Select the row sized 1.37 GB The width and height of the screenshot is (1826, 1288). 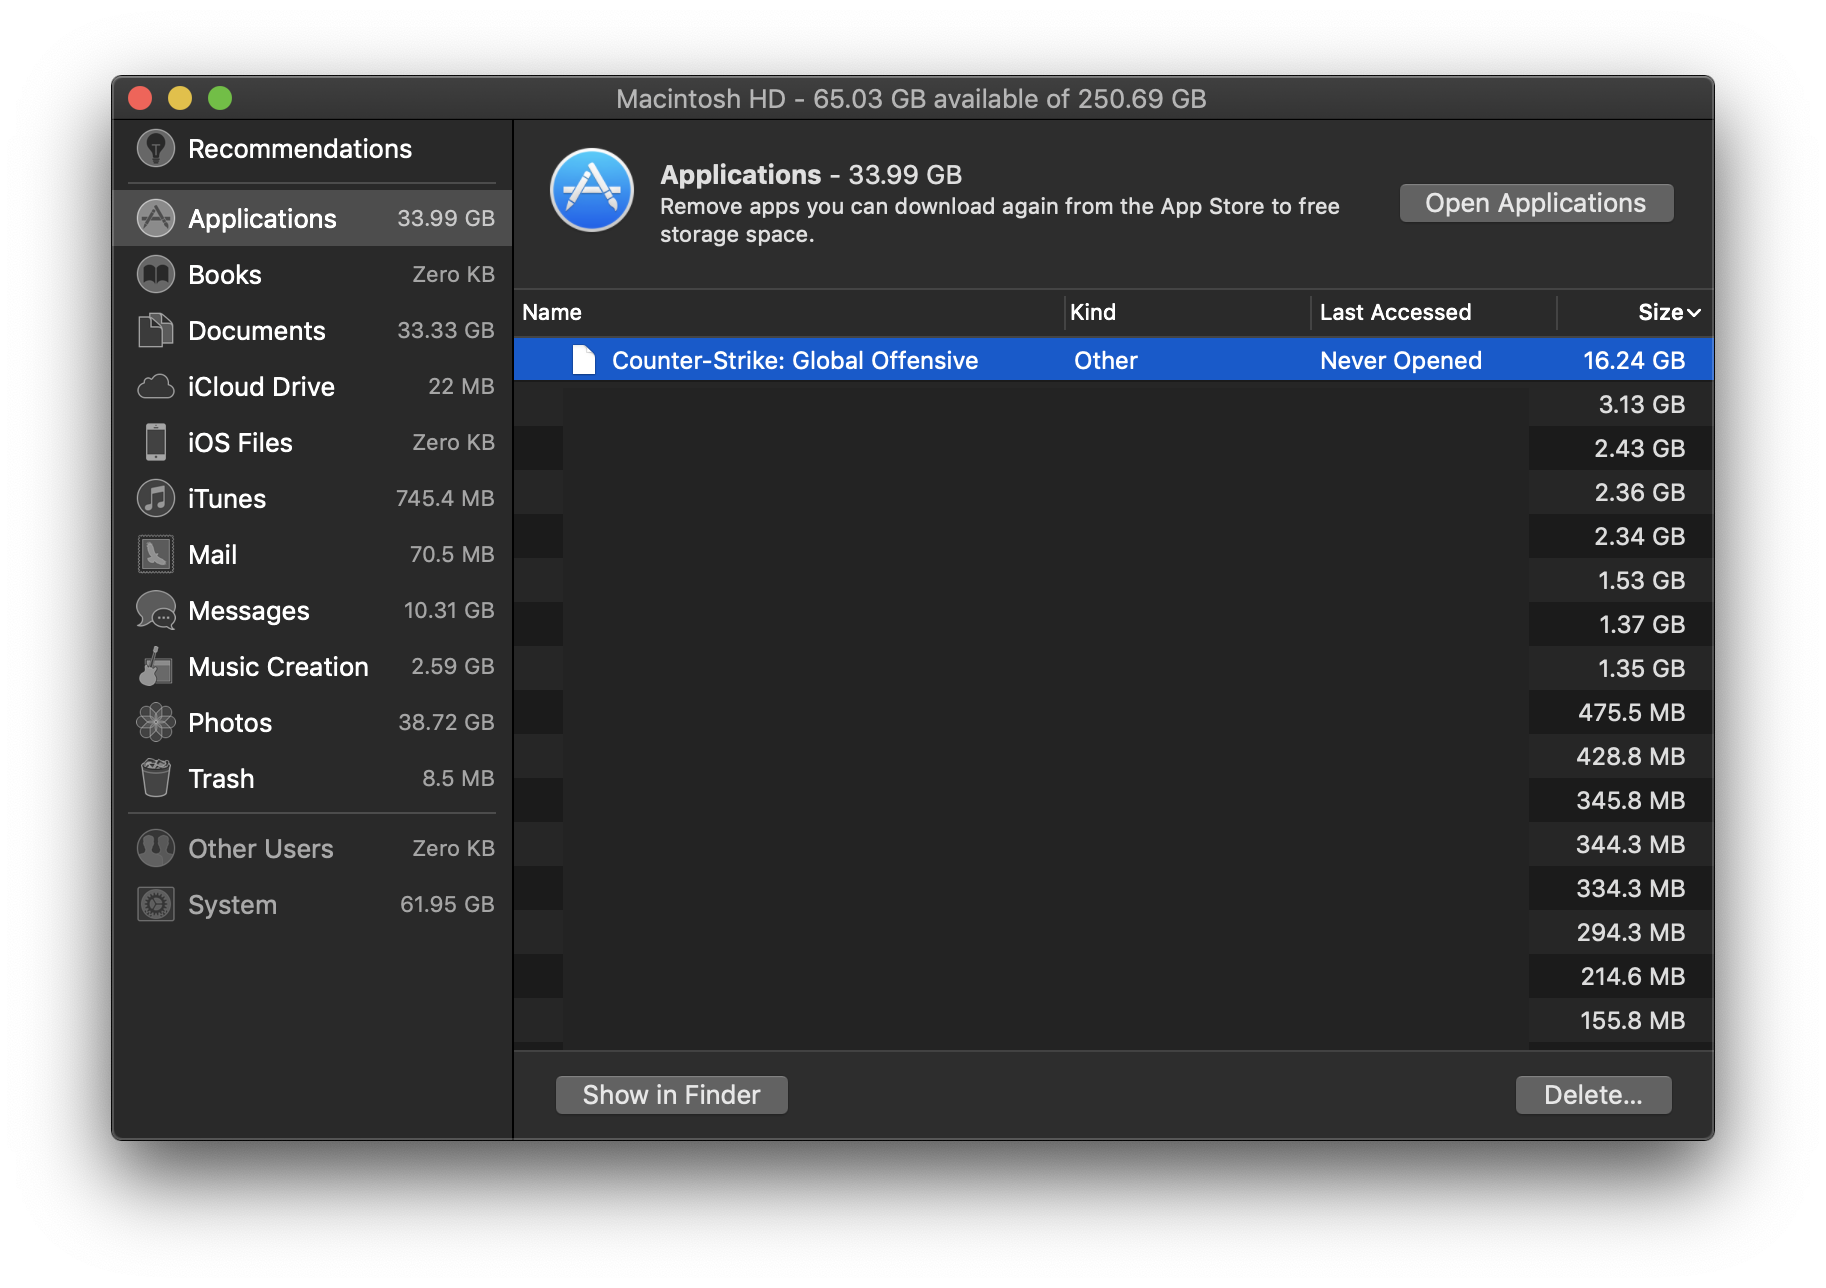click(x=1113, y=624)
